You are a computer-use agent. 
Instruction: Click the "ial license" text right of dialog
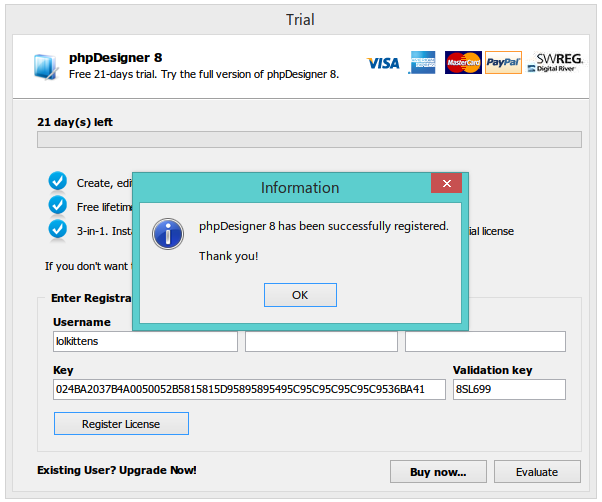click(491, 231)
